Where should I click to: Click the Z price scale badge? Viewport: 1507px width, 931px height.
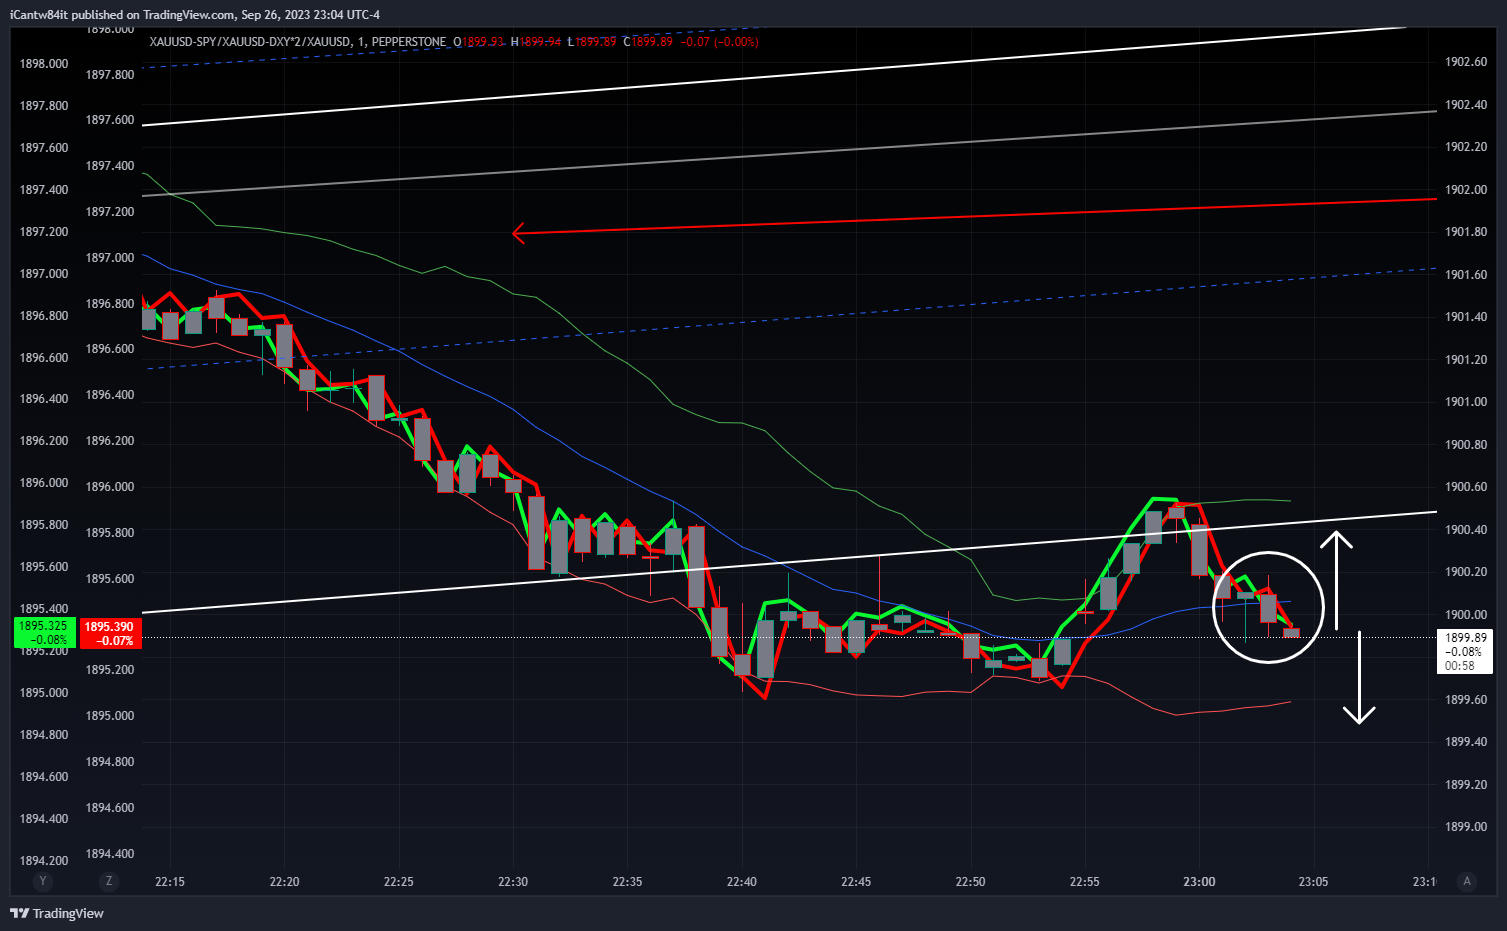coord(109,881)
